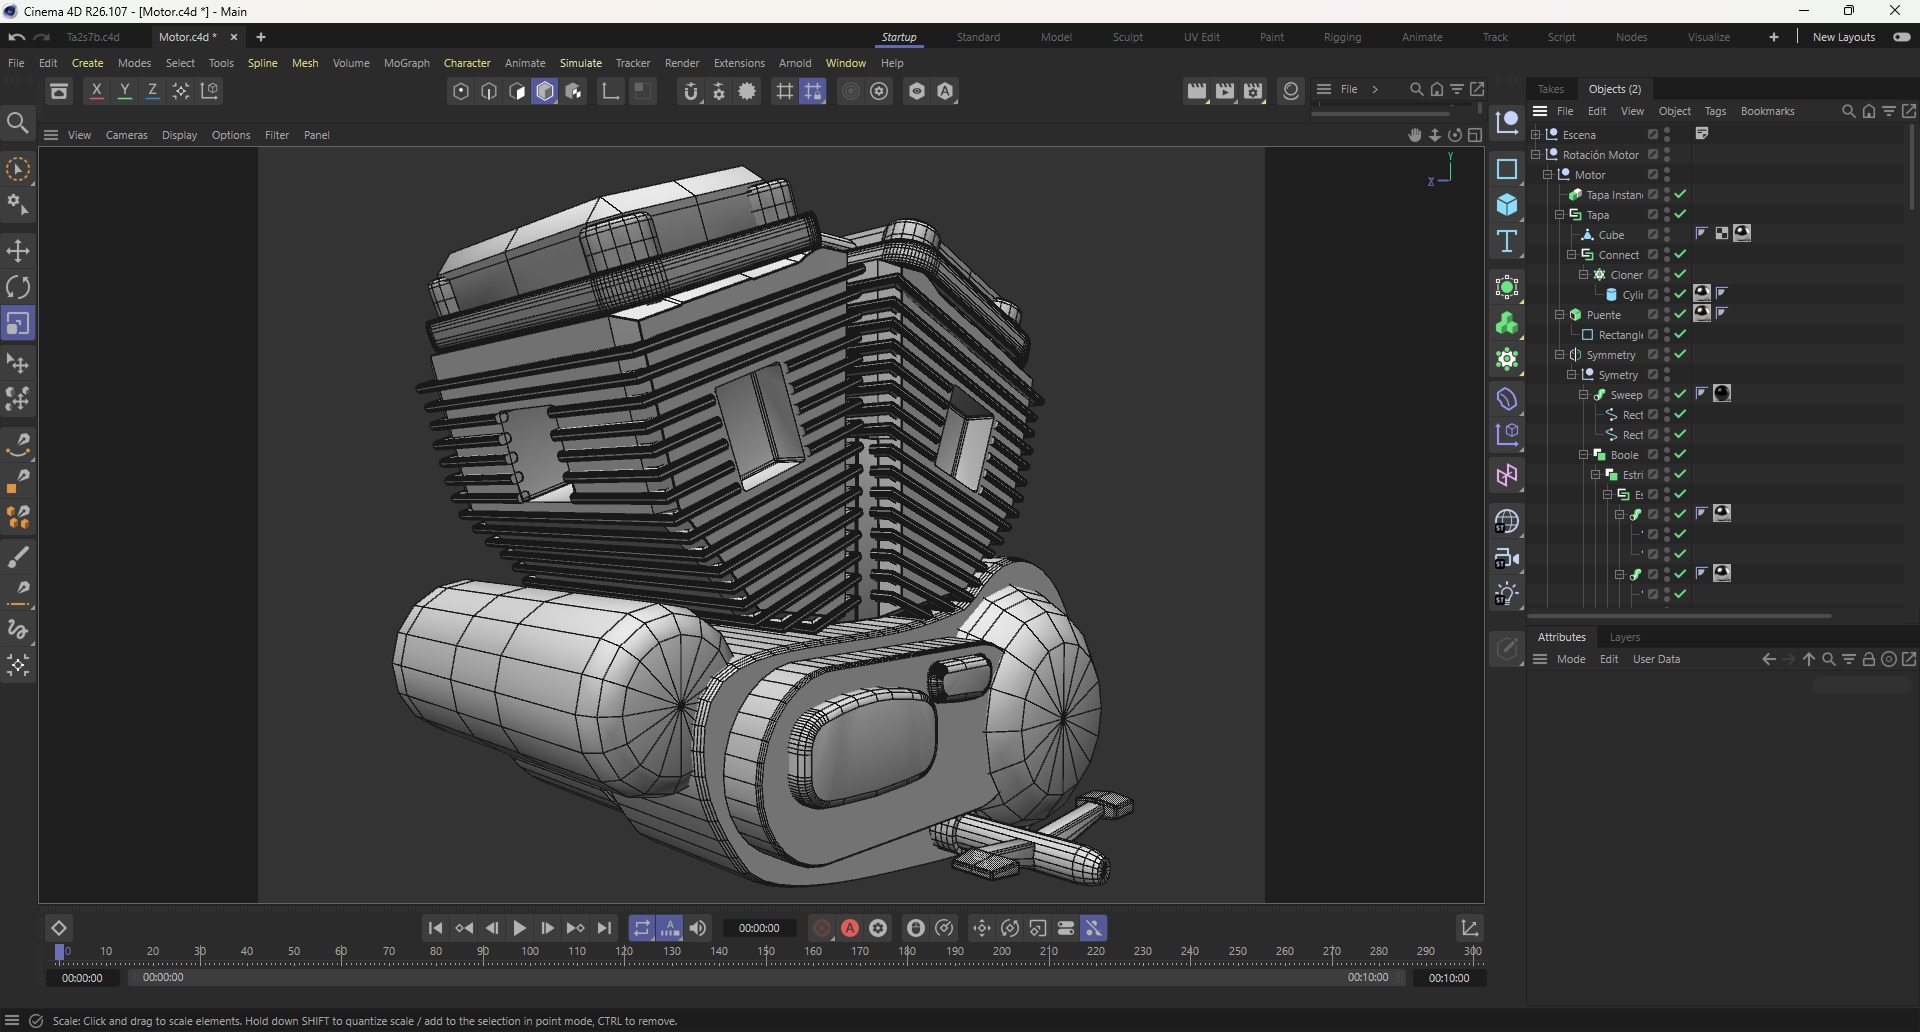Go to end of animation
Screen dimensions: 1920x1032
coord(605,929)
